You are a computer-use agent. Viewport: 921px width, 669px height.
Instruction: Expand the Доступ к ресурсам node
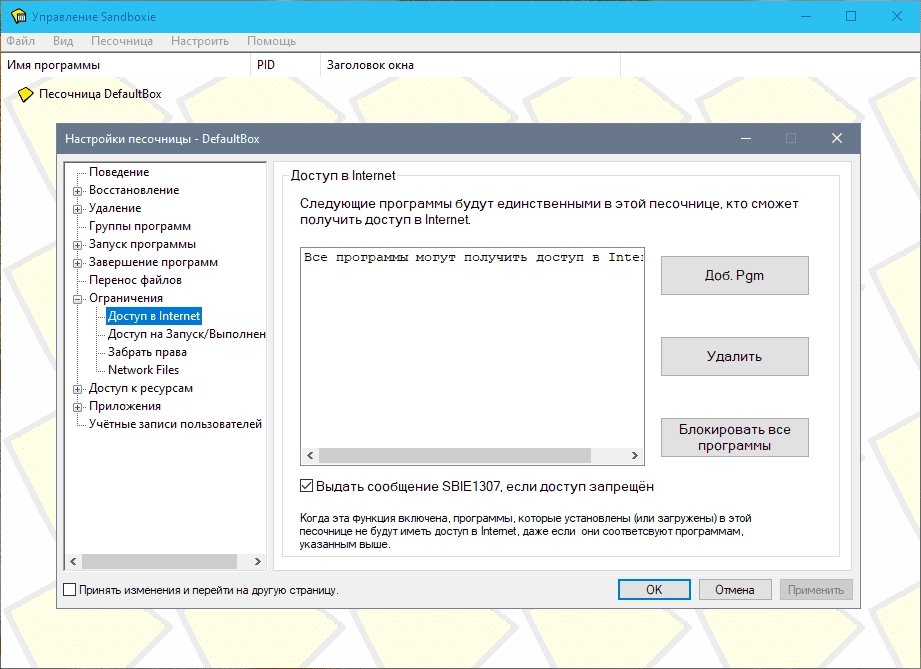(x=78, y=389)
